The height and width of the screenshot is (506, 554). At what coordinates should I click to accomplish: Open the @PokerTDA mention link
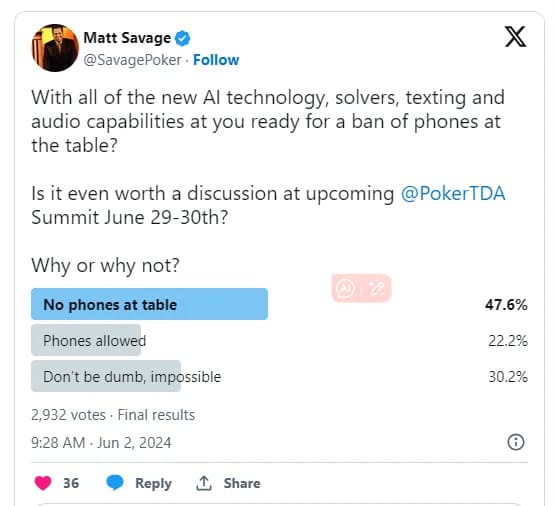(453, 194)
